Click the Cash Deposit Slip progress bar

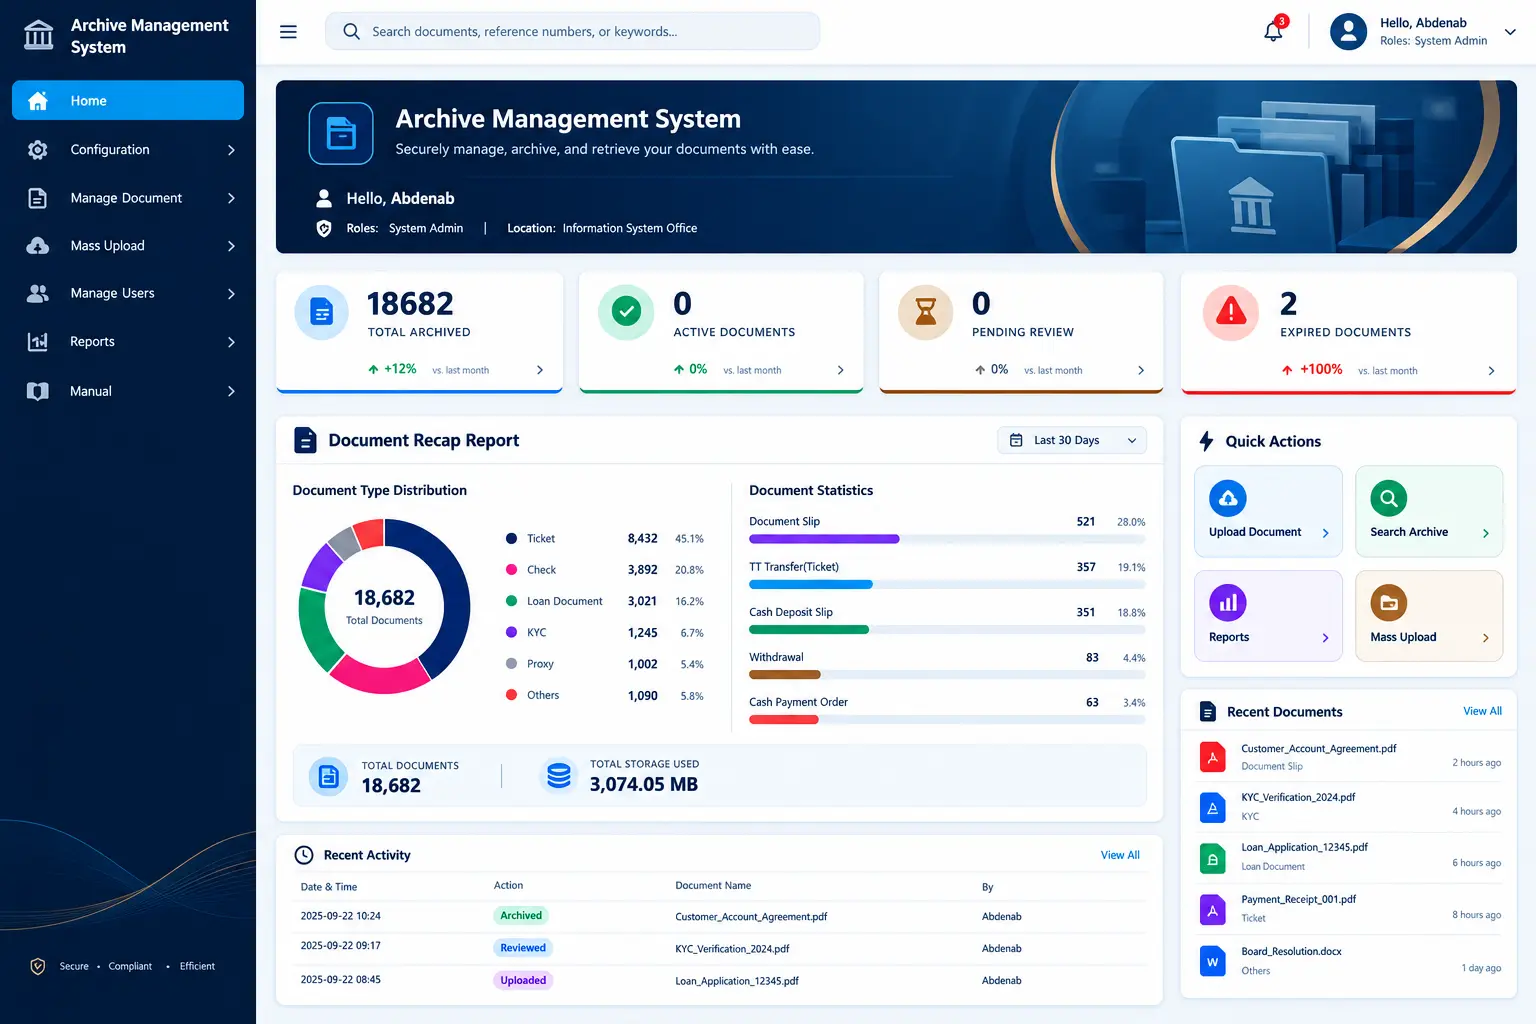coord(947,630)
